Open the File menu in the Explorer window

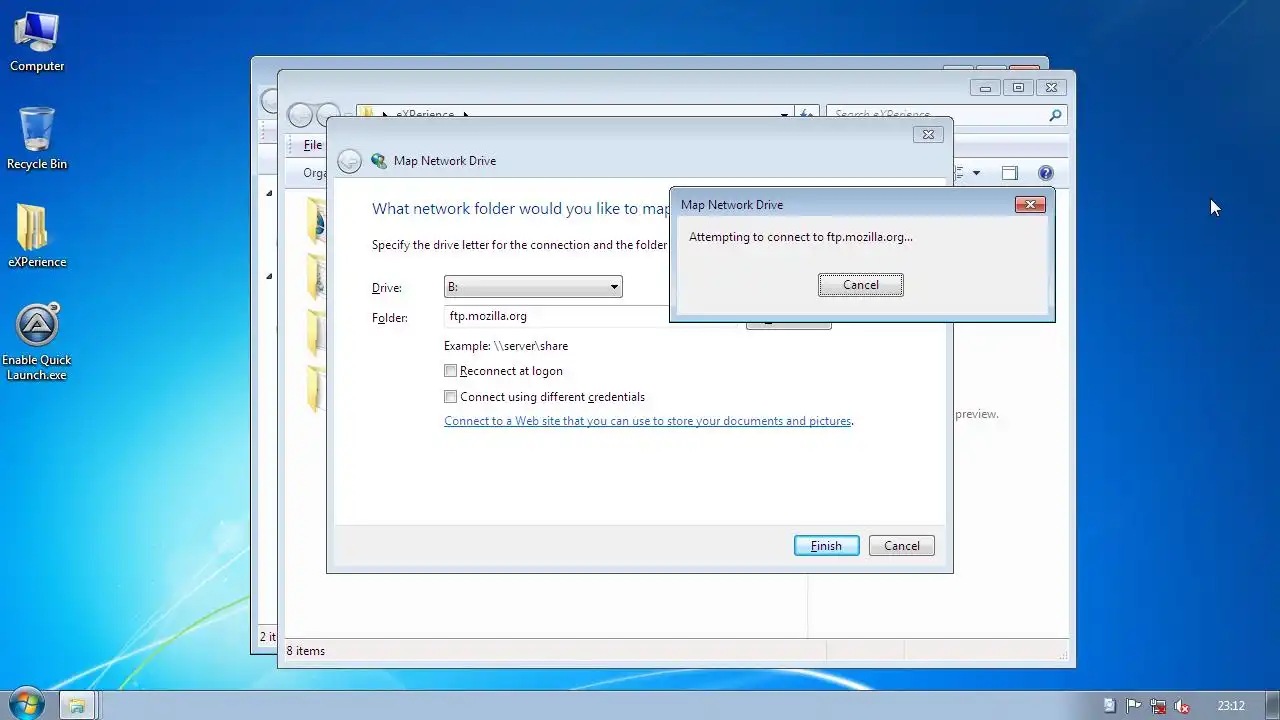pos(313,145)
